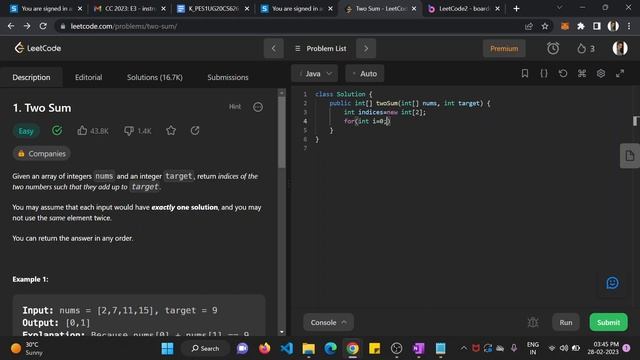Open the feedback chat smiley icon
The image size is (640, 360).
(x=612, y=283)
